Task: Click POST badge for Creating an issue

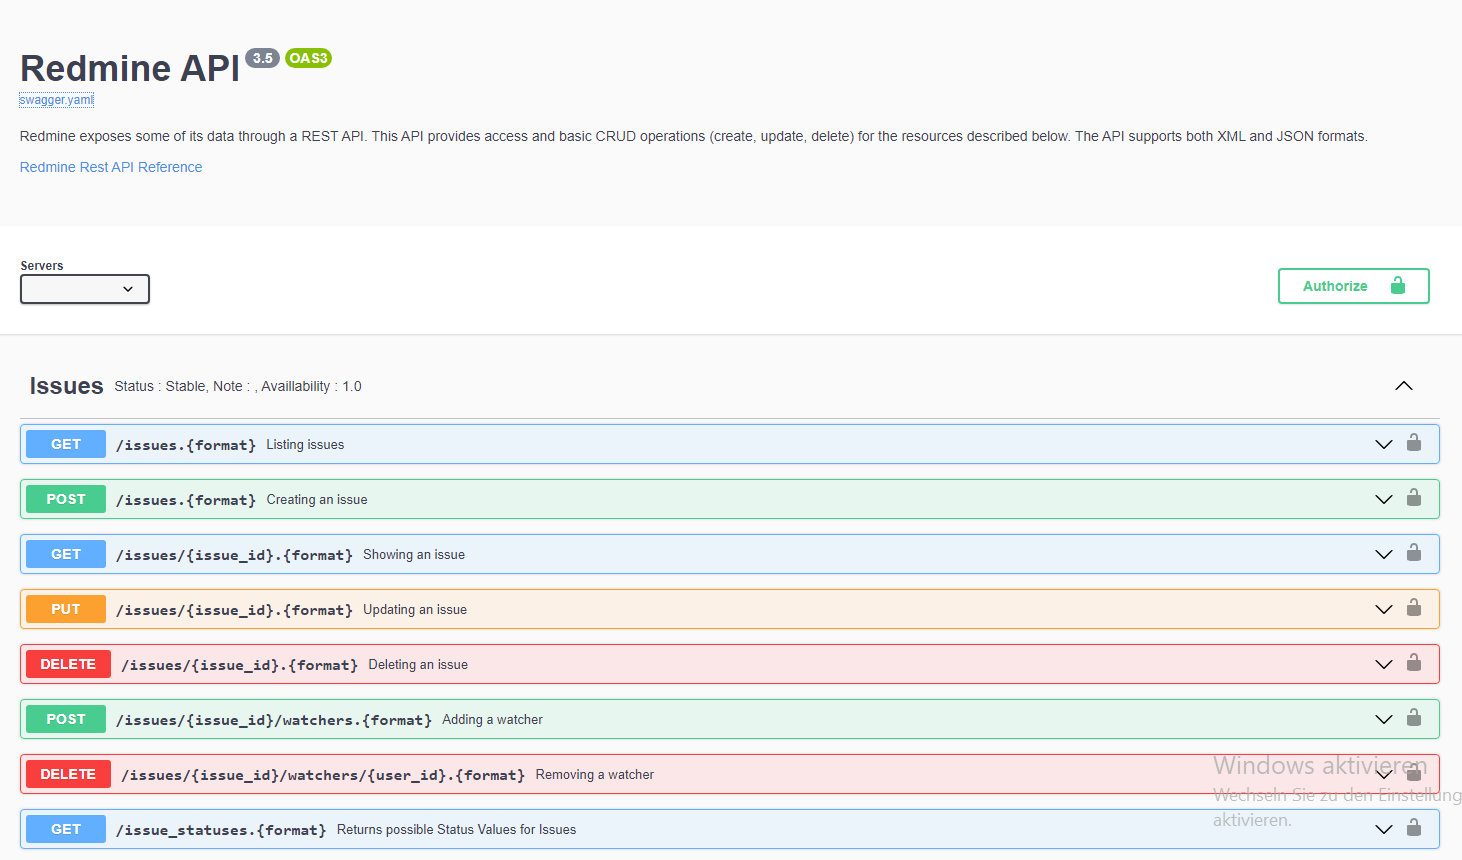Action: pos(66,499)
